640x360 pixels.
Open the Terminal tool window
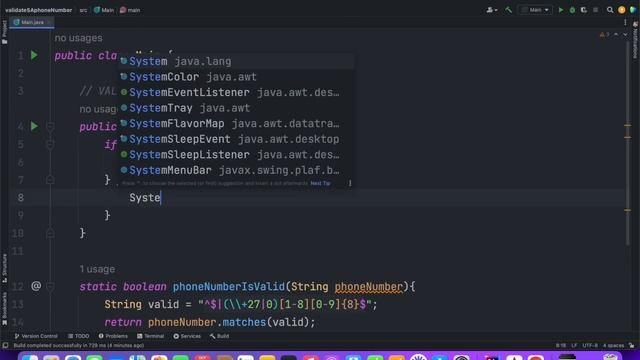[150, 336]
